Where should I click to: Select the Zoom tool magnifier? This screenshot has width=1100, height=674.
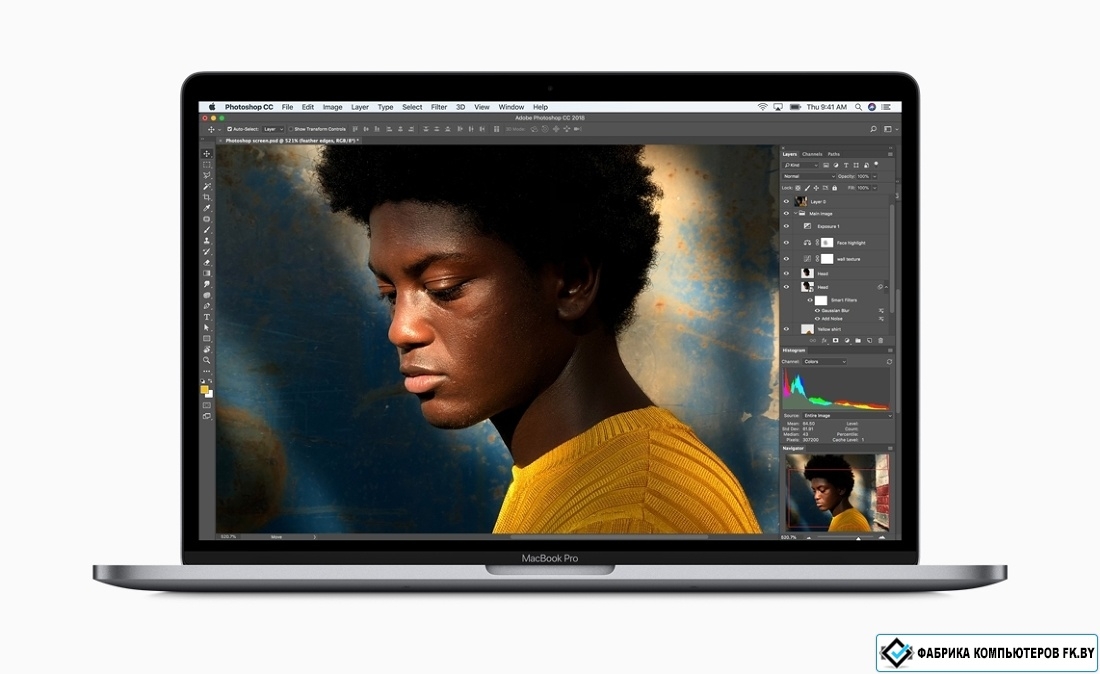point(207,360)
